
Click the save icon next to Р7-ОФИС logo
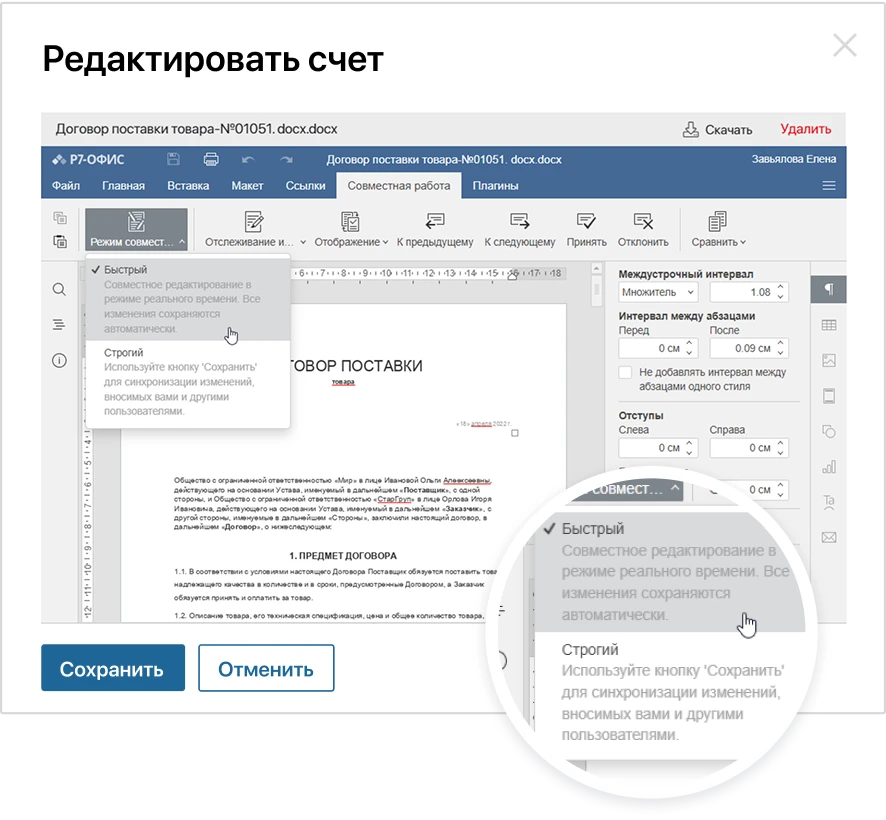(x=175, y=159)
